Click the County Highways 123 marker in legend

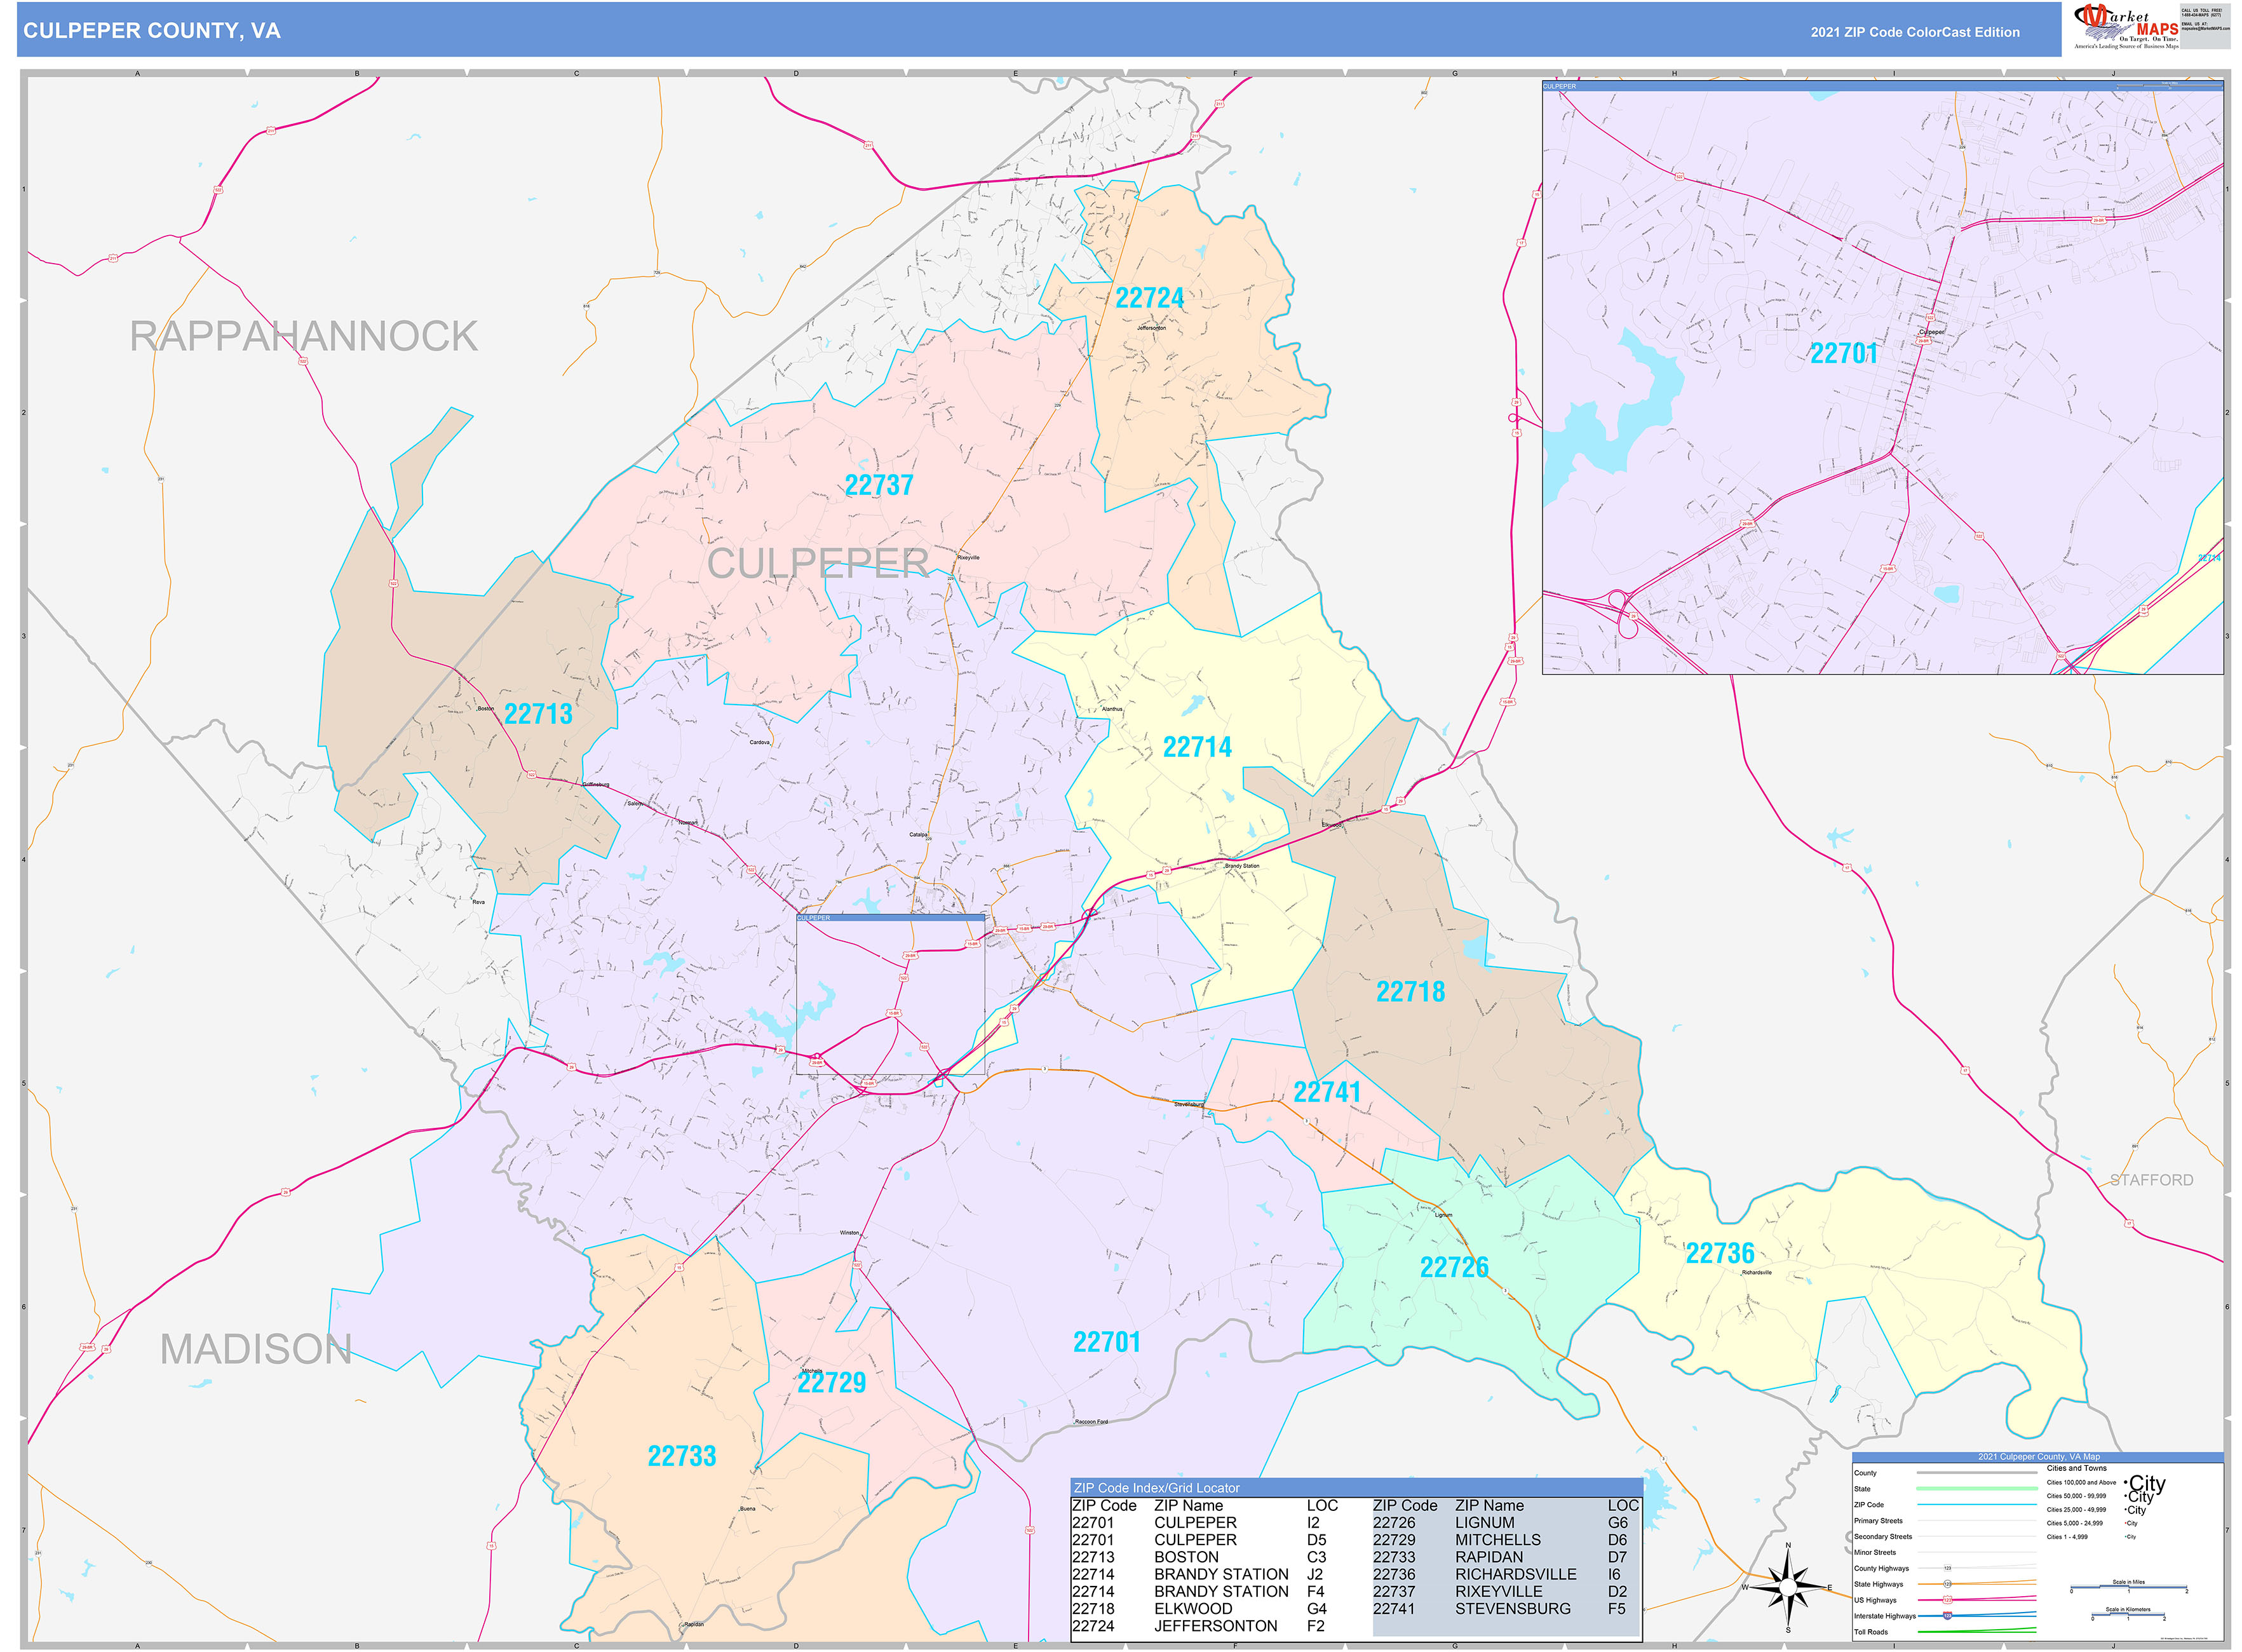(x=1947, y=1568)
